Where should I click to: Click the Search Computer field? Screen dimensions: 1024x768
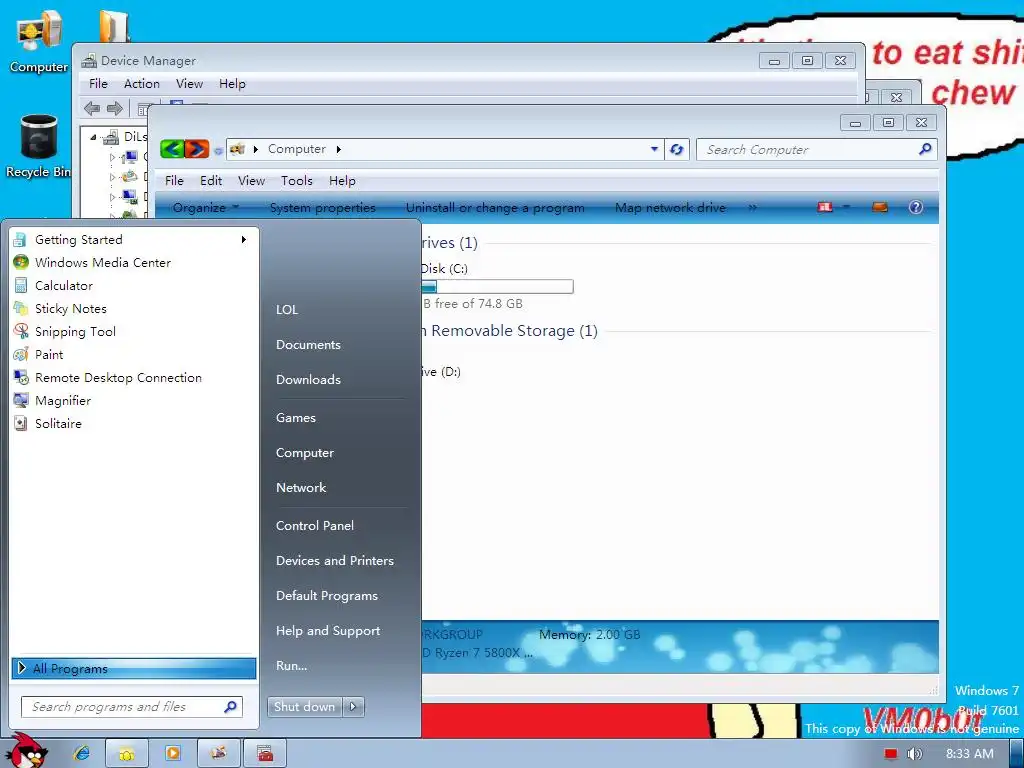(x=816, y=150)
